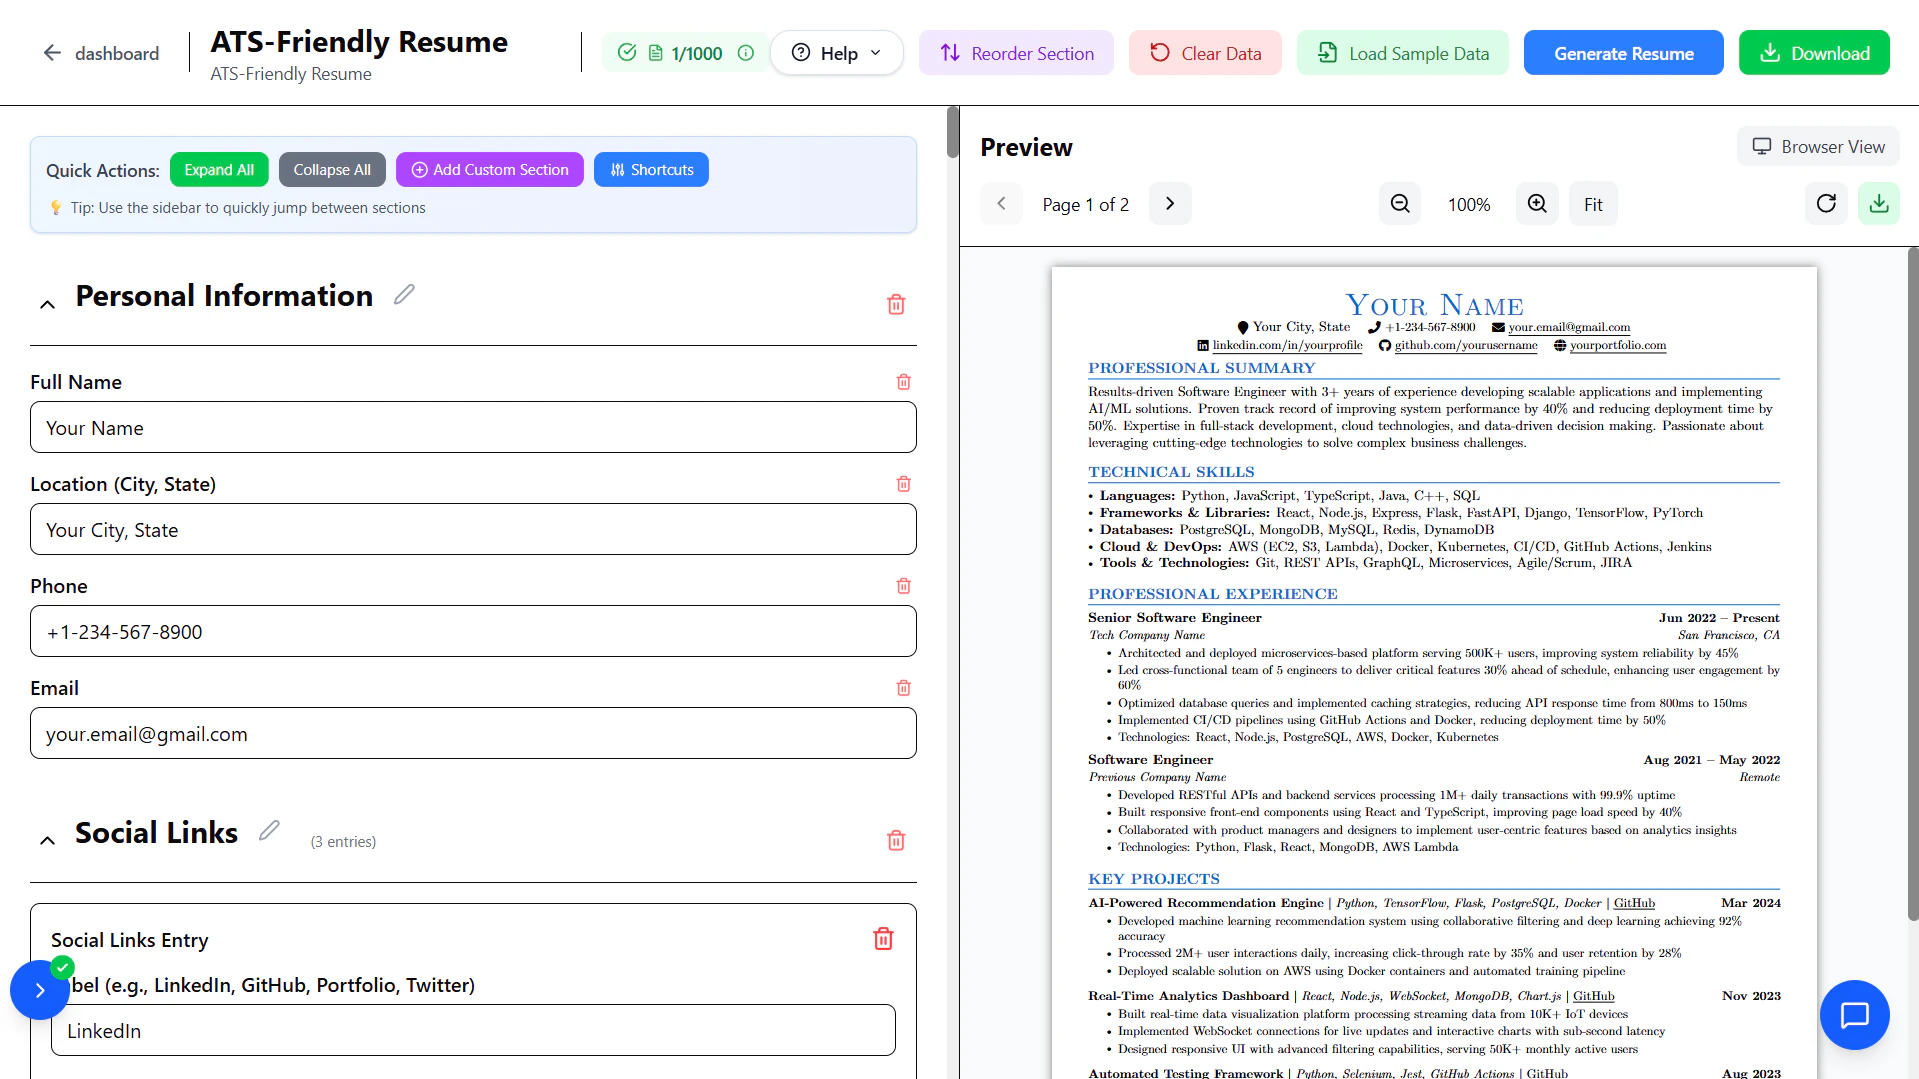This screenshot has height=1079, width=1919.
Task: Collapse the Social Links section
Action: click(x=47, y=840)
